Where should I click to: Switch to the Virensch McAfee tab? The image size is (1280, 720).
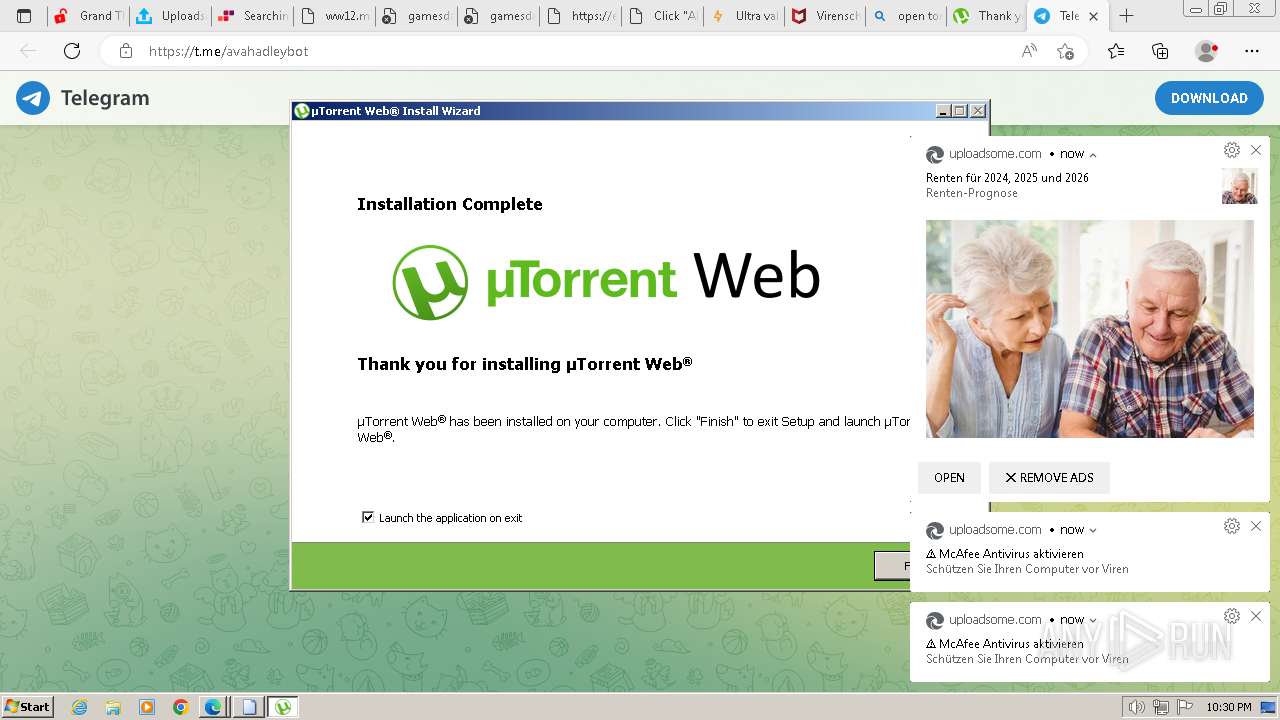tap(826, 16)
